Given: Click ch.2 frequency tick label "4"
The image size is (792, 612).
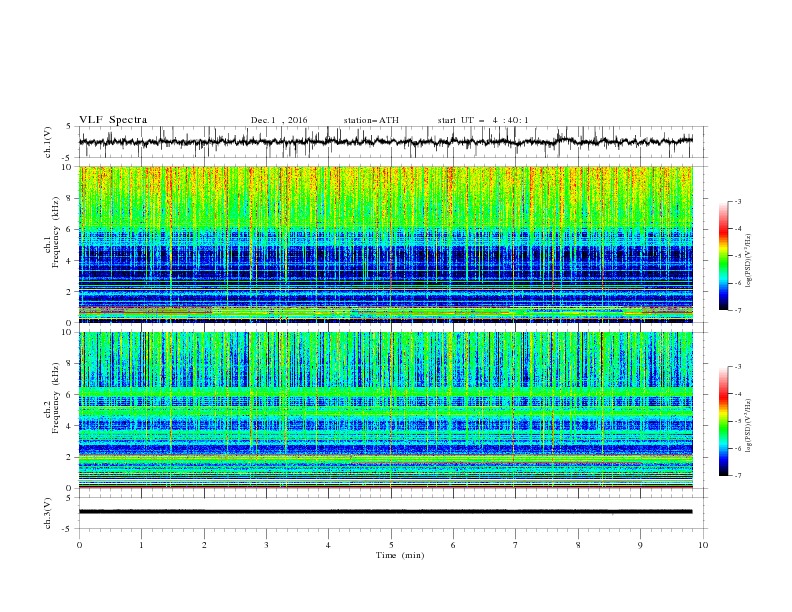Looking at the screenshot, I should (x=69, y=426).
